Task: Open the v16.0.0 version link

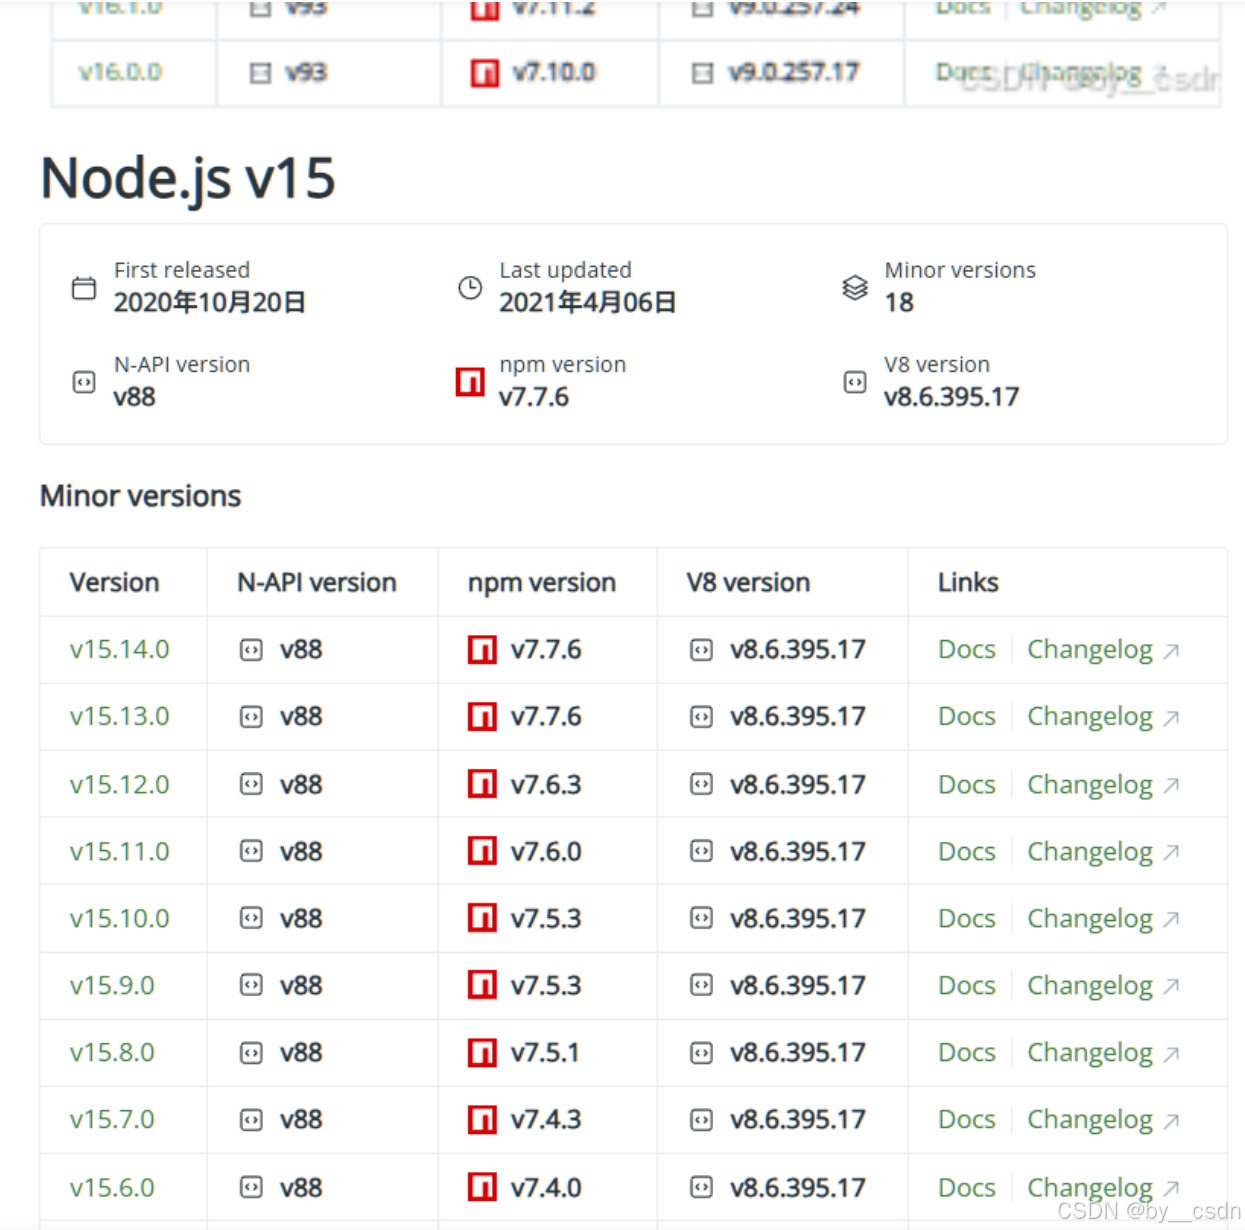Action: pyautogui.click(x=120, y=72)
